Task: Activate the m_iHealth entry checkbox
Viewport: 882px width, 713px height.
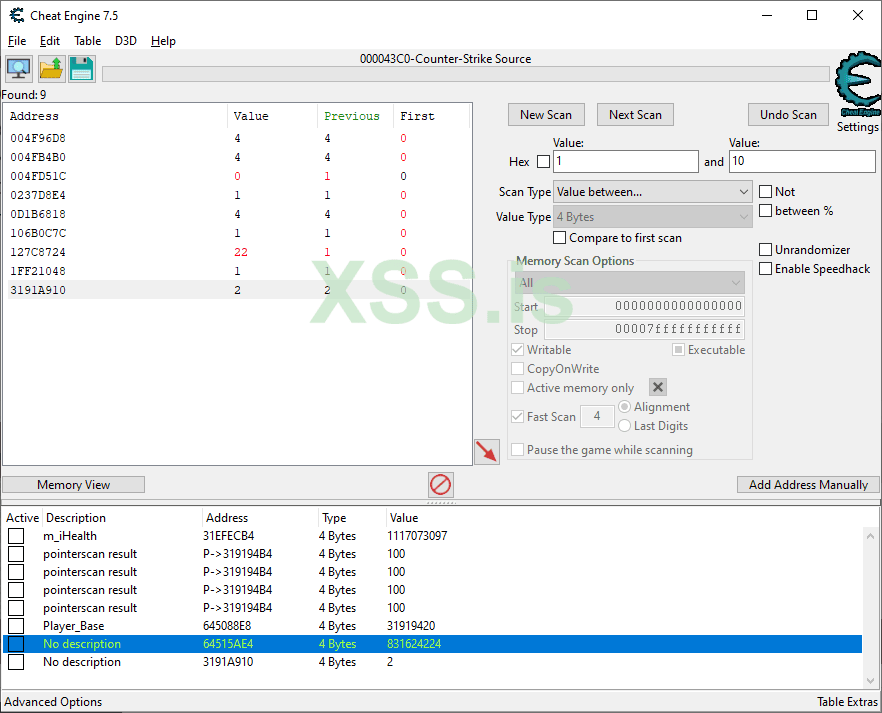Action: (16, 536)
